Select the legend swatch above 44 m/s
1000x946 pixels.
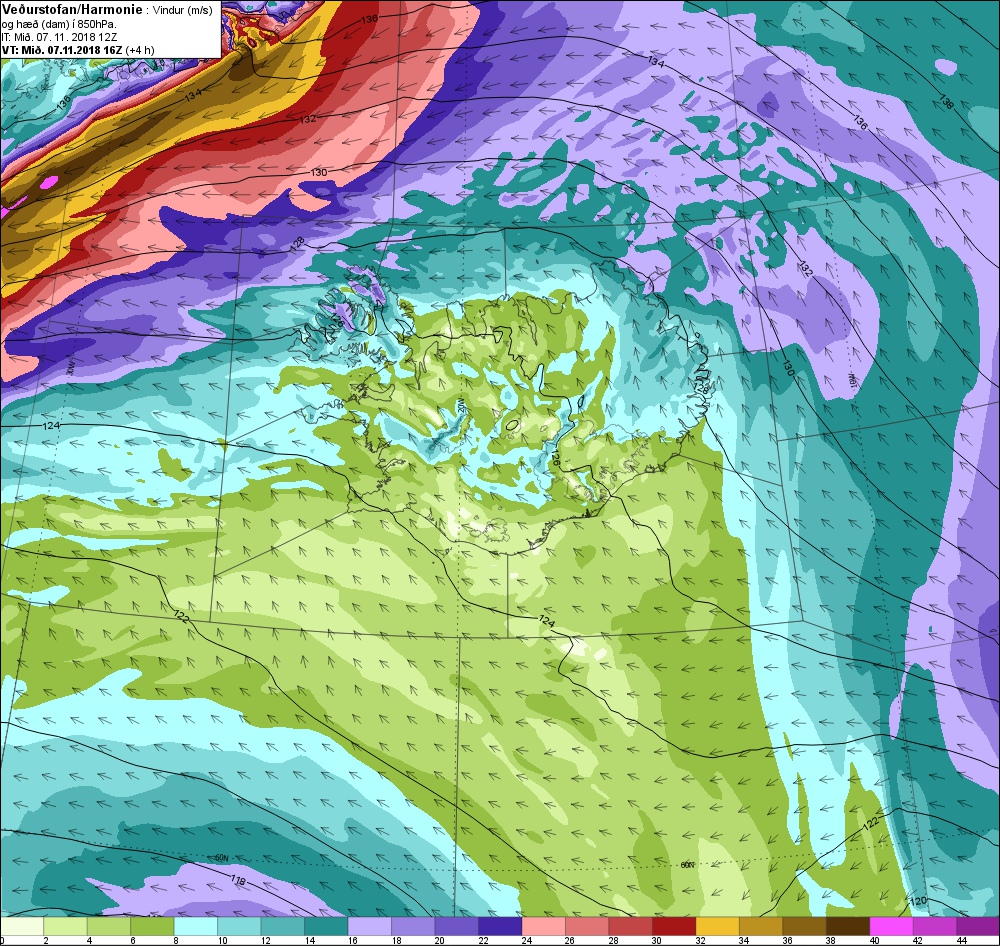(977, 926)
